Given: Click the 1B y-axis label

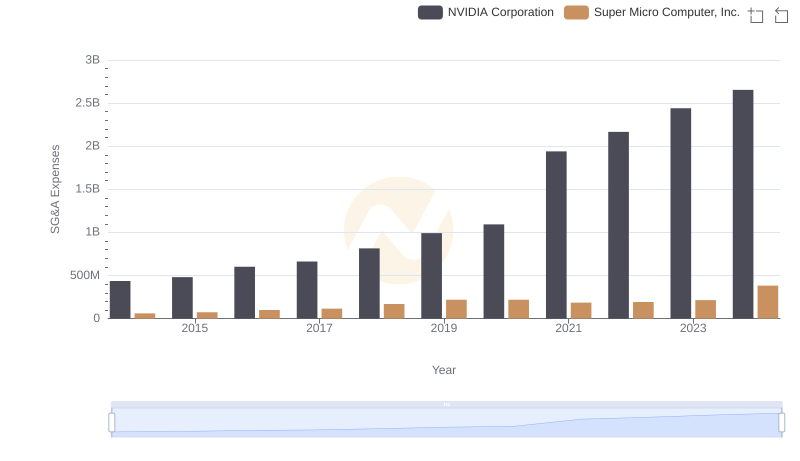Looking at the screenshot, I should coord(92,232).
